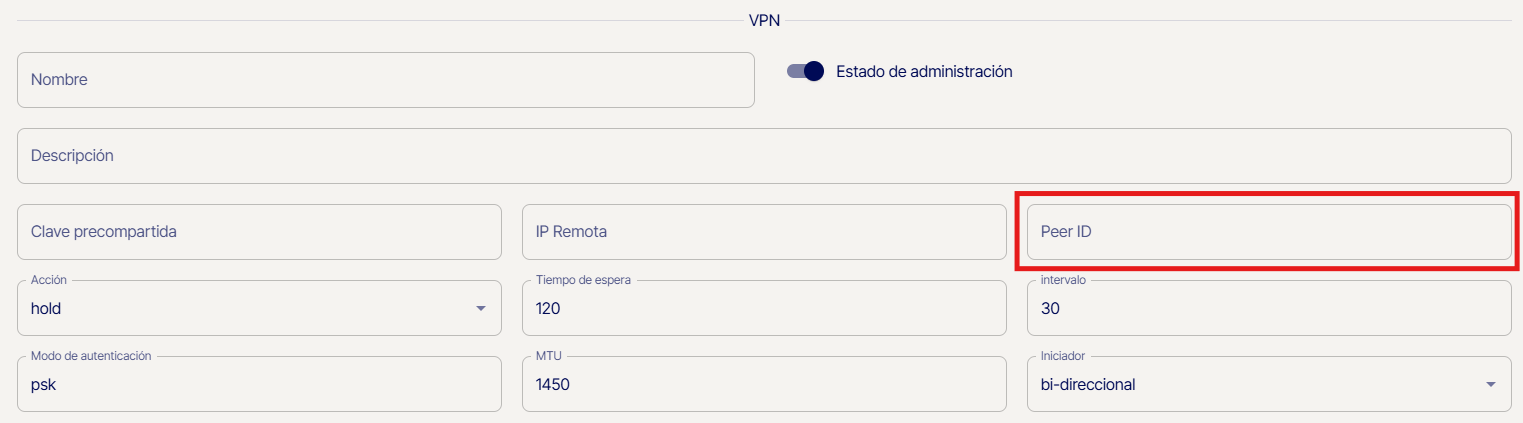Click the 1450 value in MTU field

click(x=553, y=385)
